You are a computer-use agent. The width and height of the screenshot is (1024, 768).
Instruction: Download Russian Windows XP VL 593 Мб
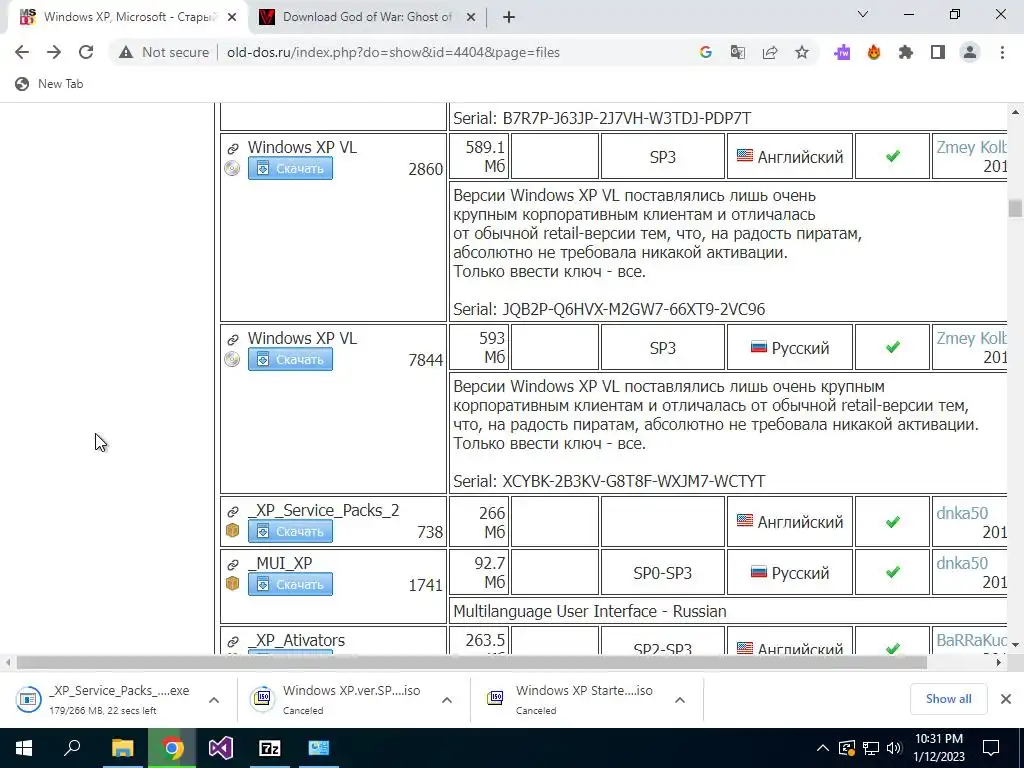(x=290, y=359)
